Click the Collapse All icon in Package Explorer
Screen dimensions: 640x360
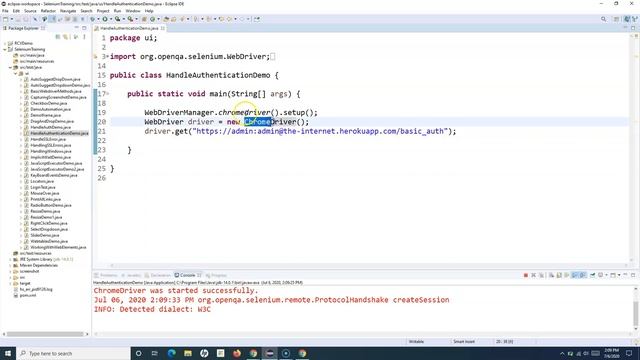coord(58,37)
